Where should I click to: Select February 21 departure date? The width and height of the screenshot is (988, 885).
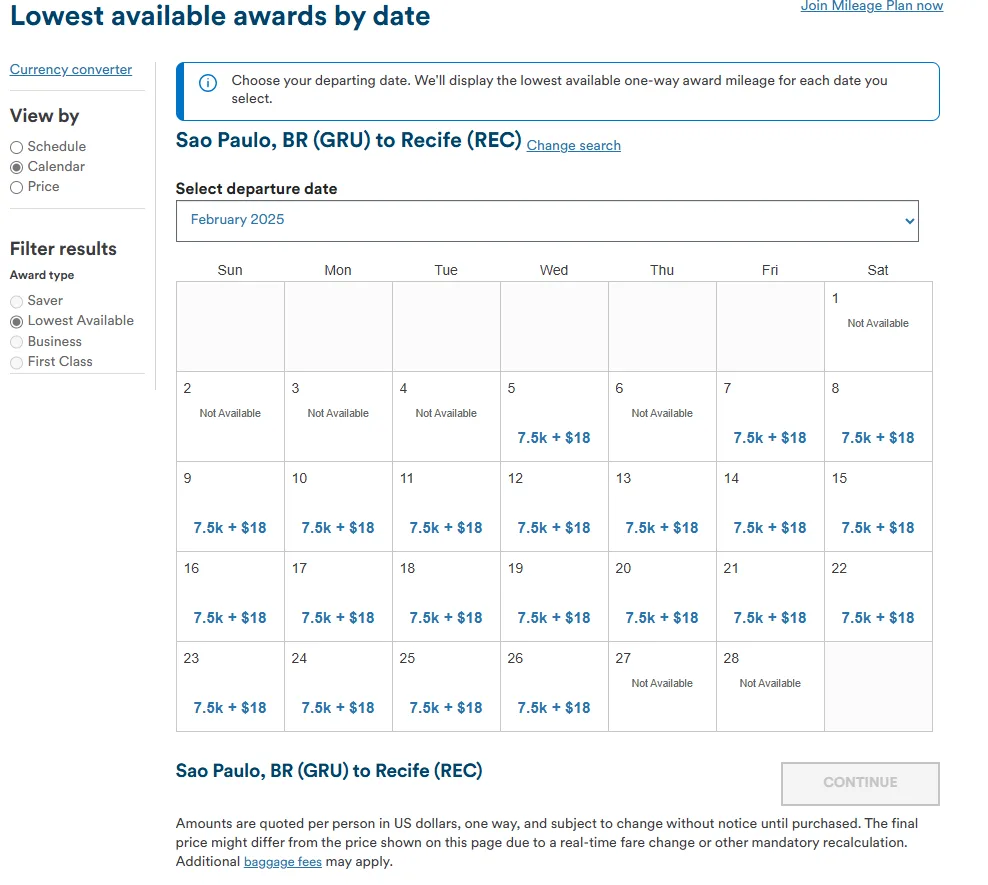point(770,597)
